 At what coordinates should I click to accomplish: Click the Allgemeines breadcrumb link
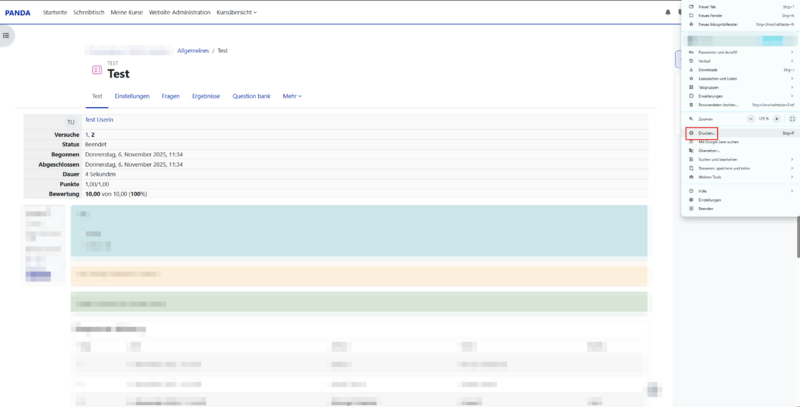tap(192, 50)
